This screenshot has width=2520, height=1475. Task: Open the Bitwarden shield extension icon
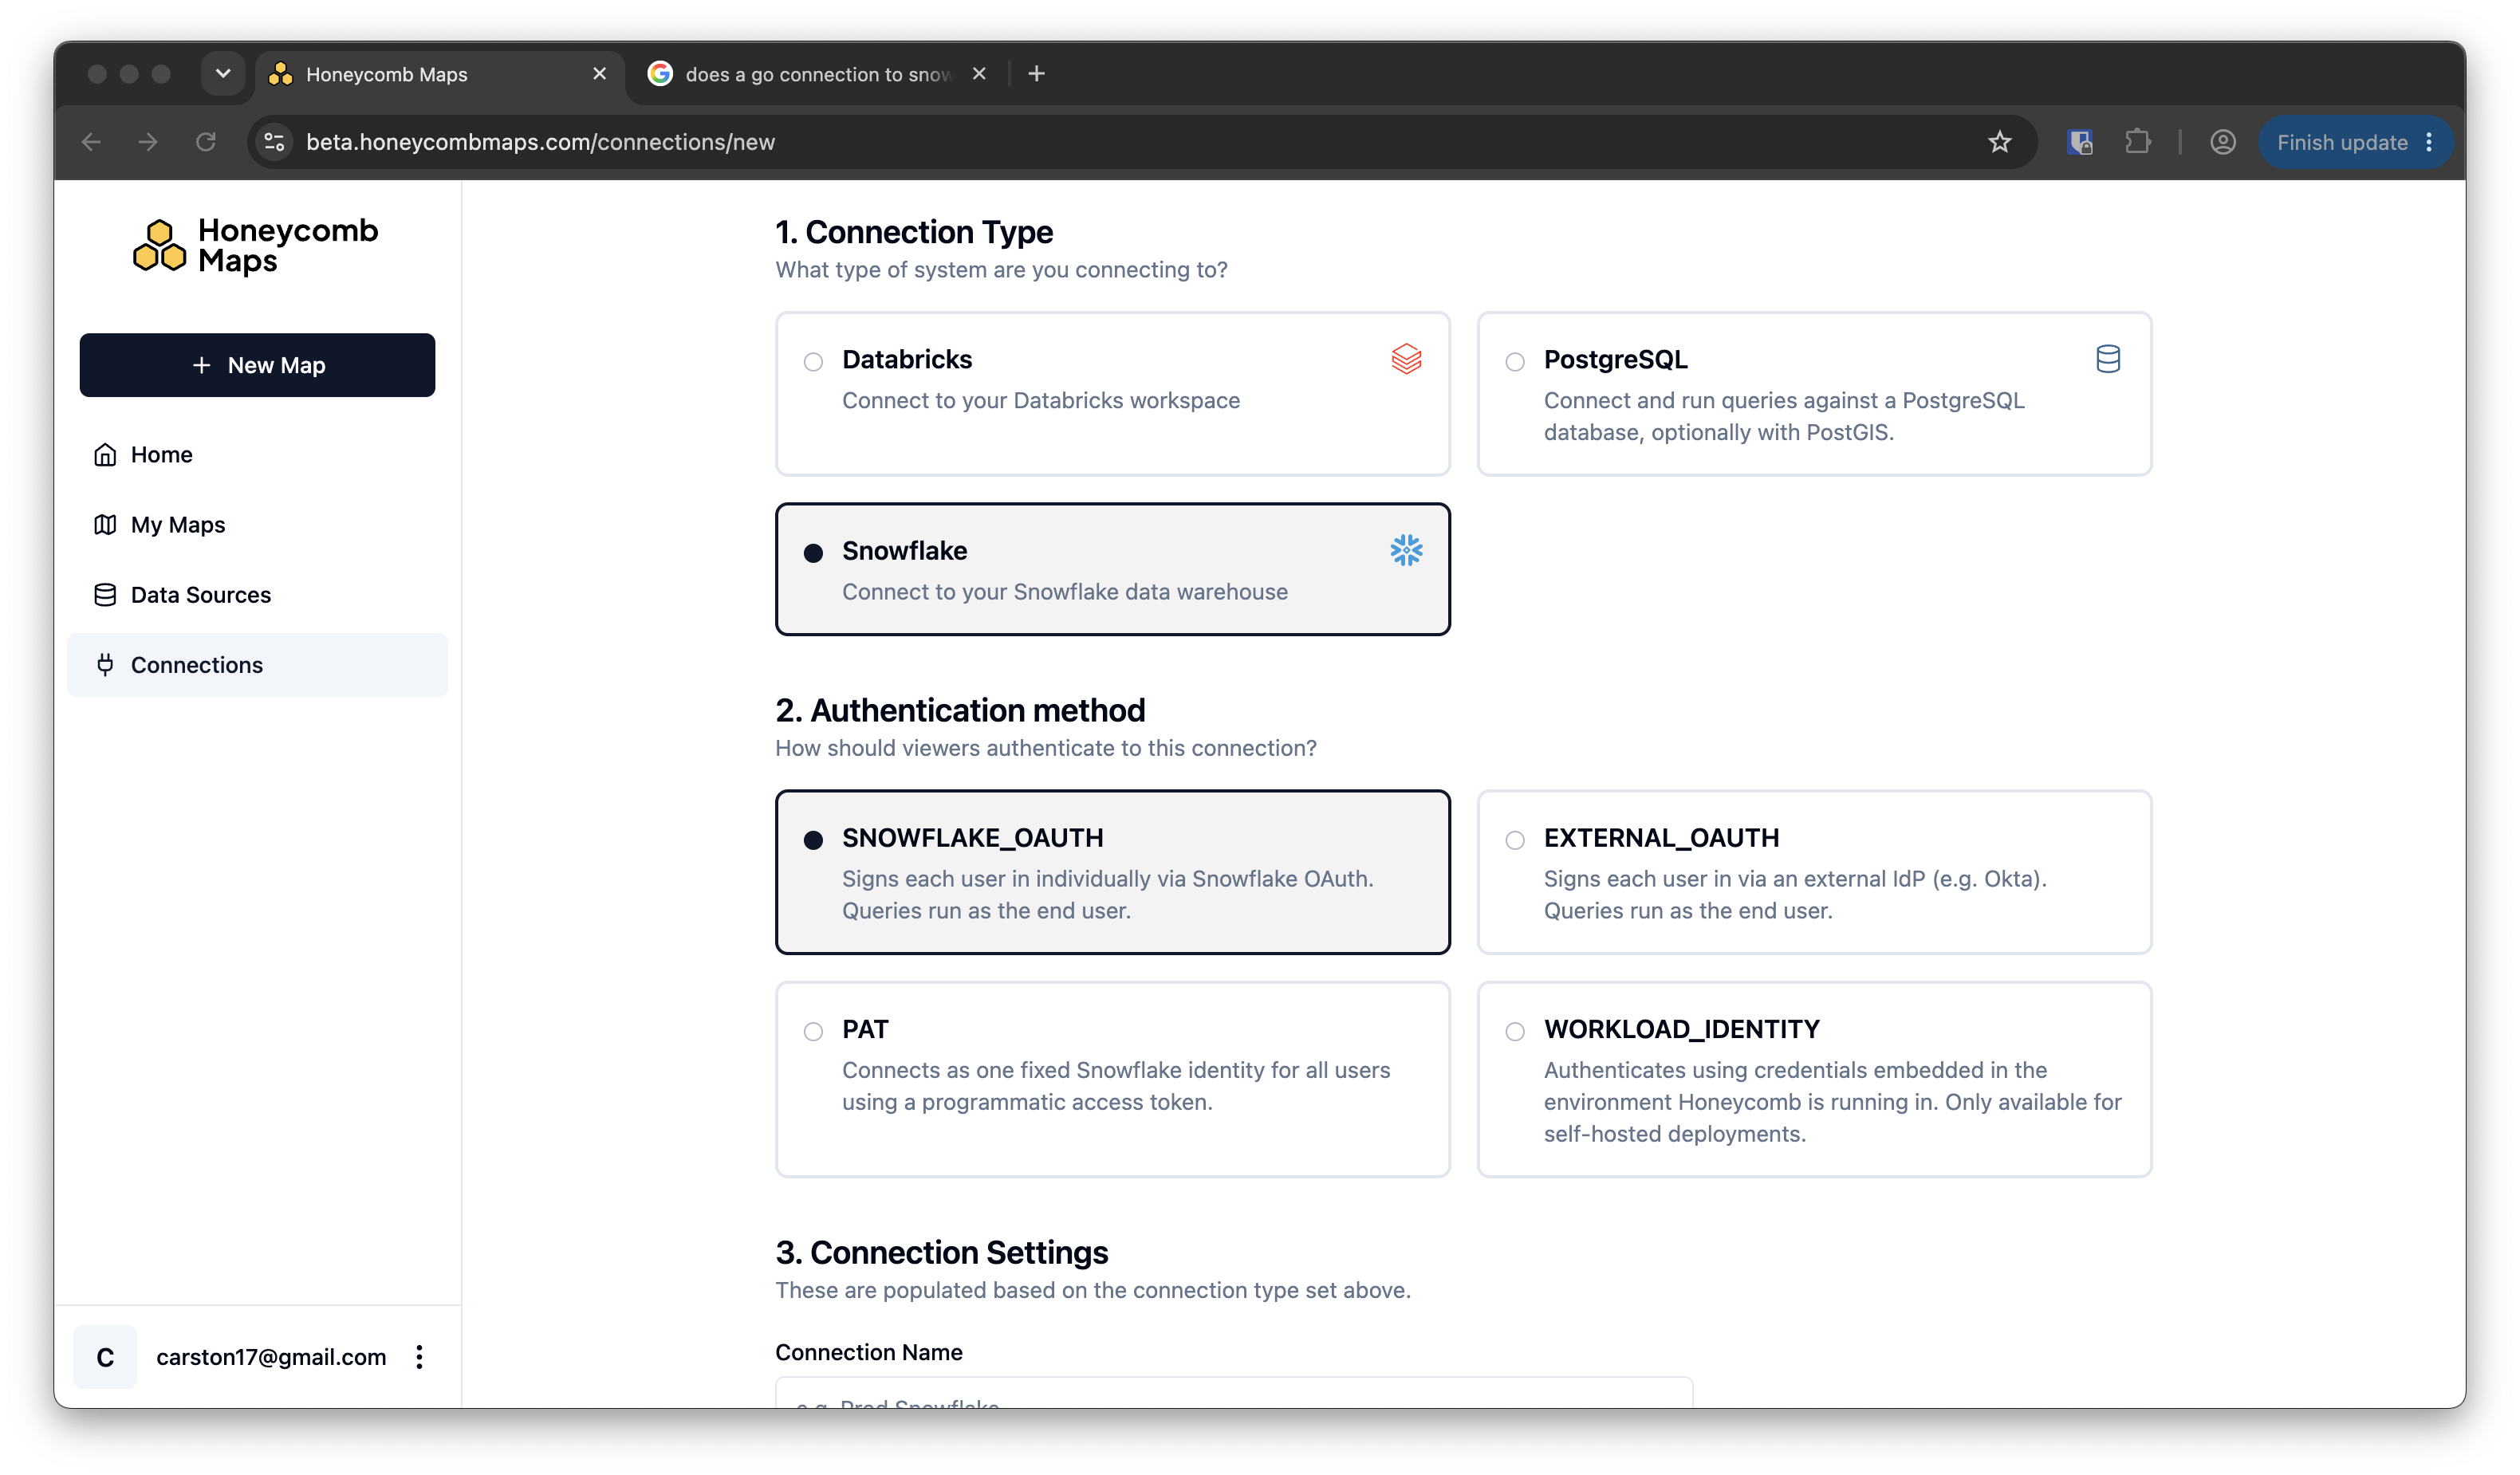pos(2080,142)
